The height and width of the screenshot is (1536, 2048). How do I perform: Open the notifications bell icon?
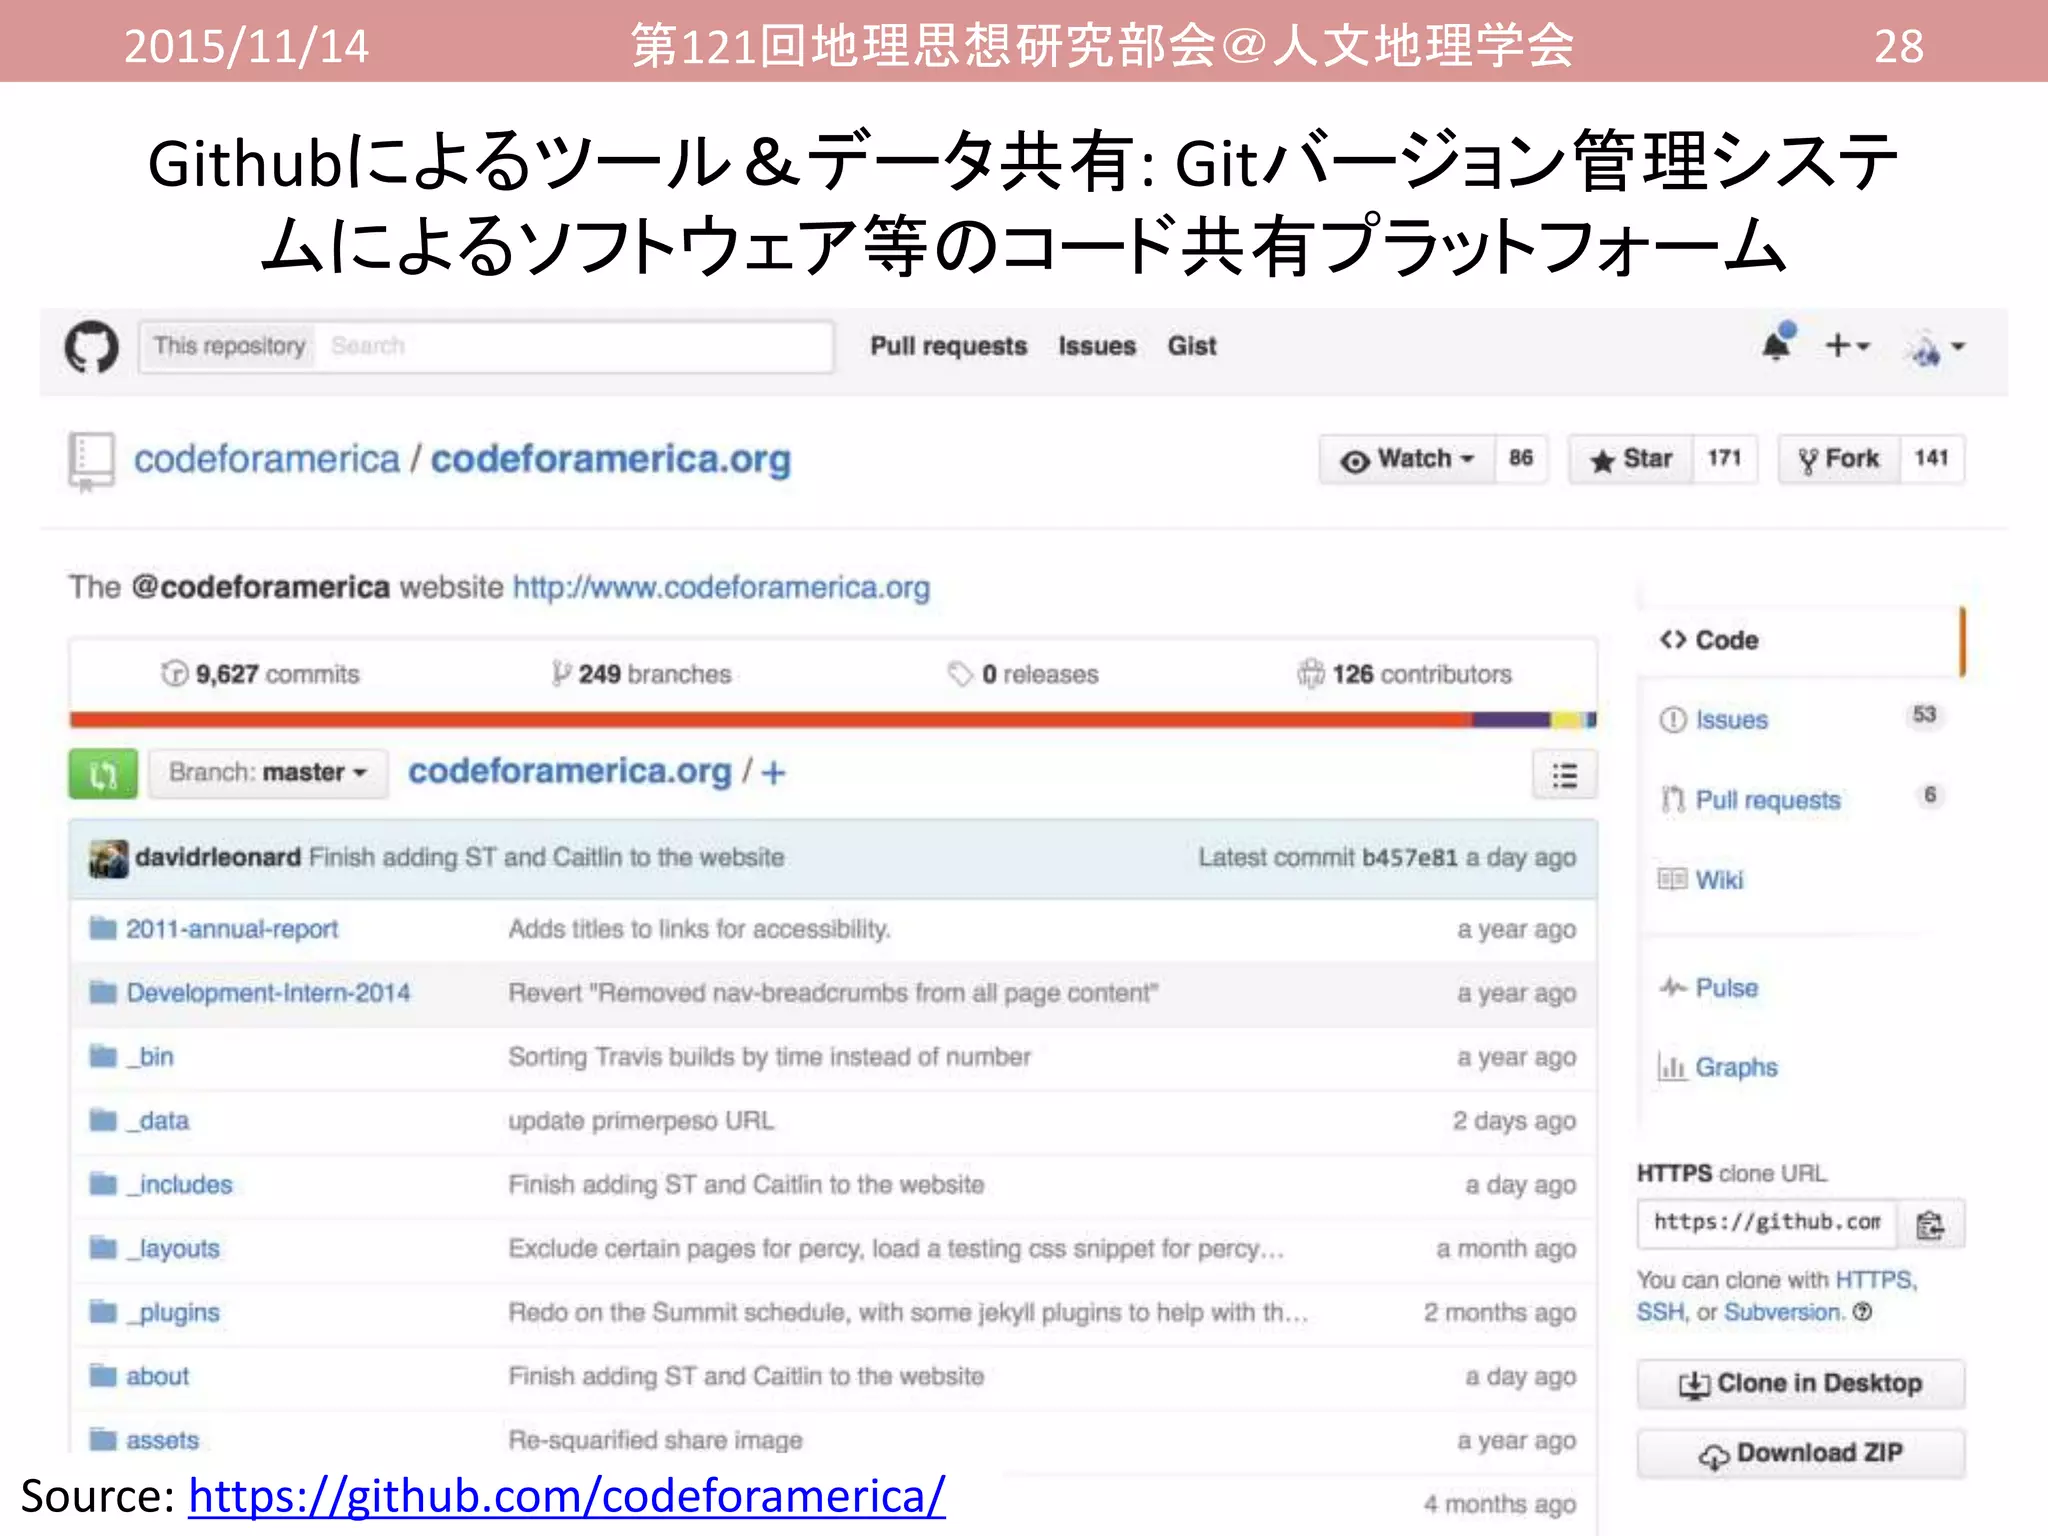pos(1778,344)
